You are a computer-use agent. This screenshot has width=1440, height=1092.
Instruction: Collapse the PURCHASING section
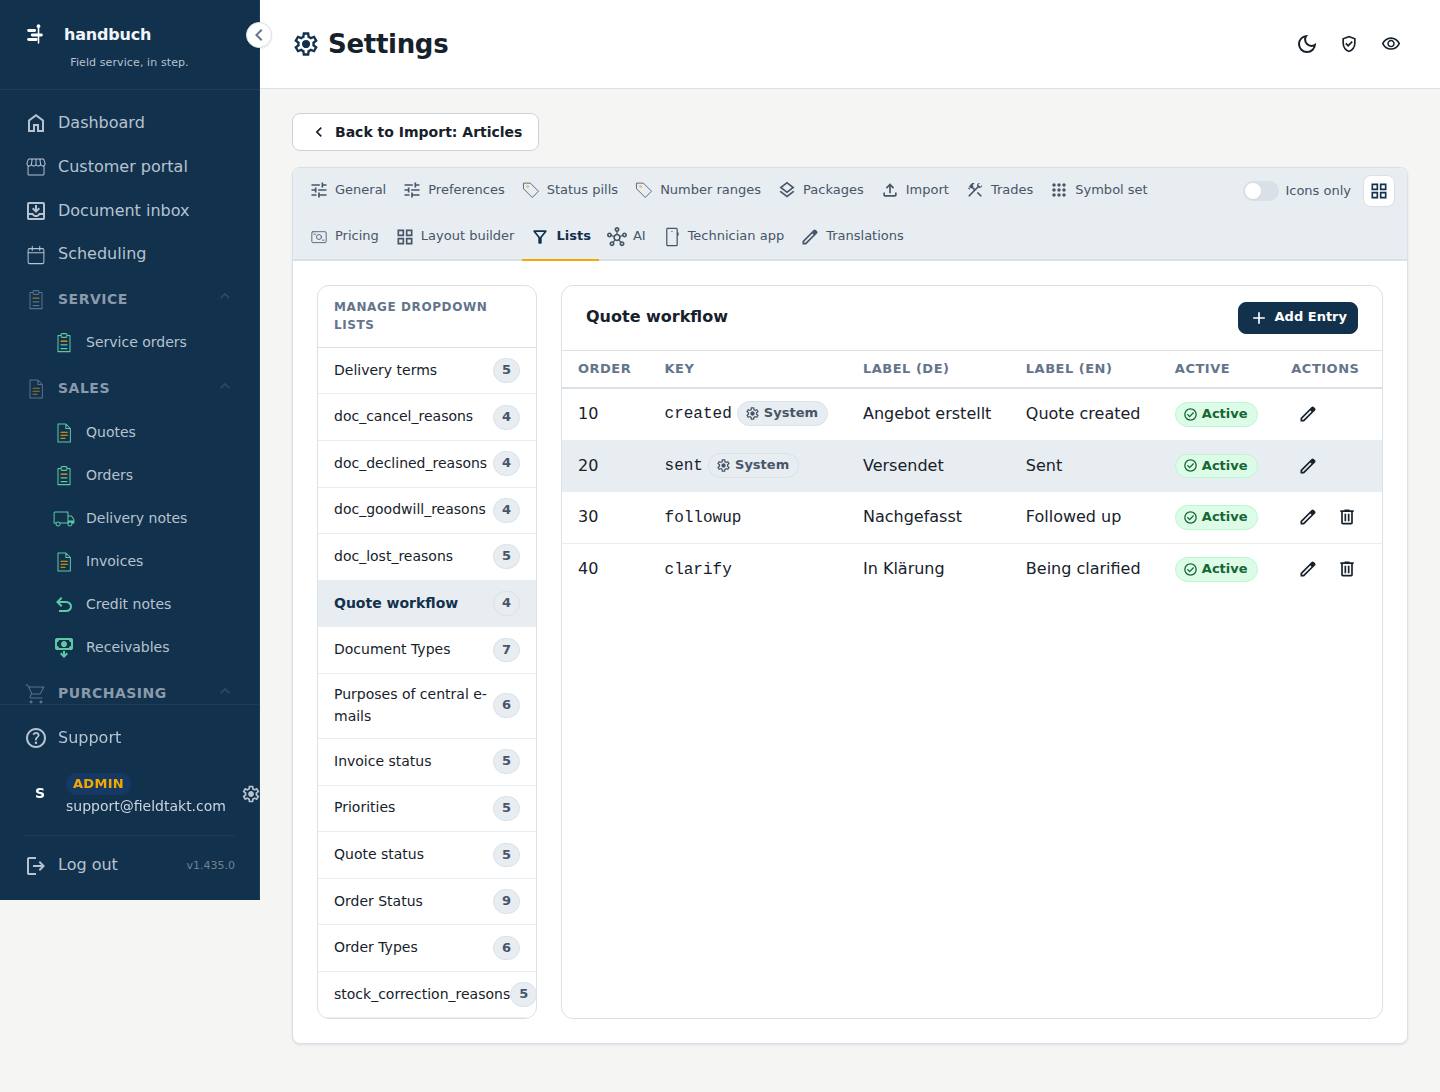(x=225, y=691)
